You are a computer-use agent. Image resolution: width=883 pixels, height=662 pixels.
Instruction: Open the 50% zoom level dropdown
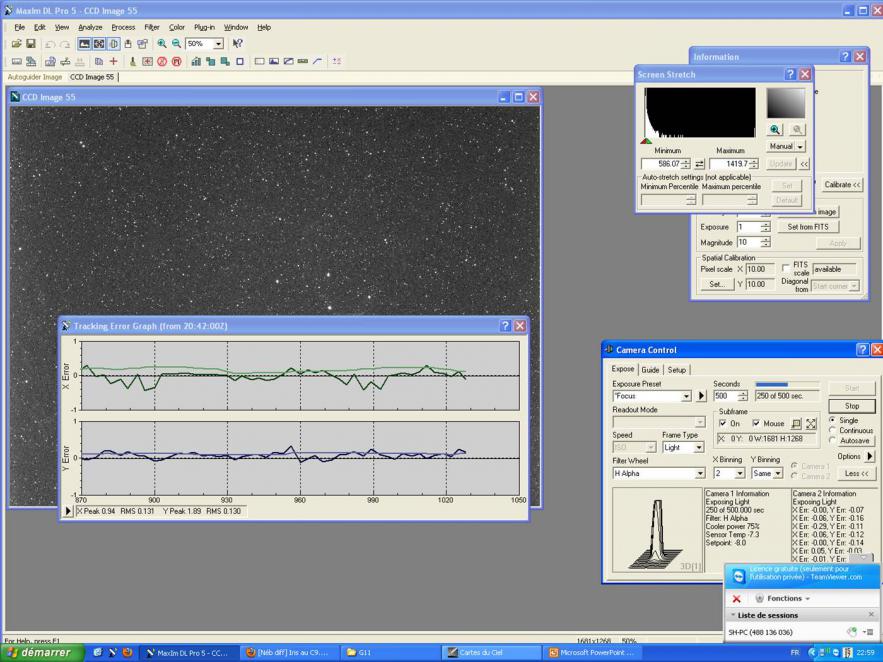point(218,44)
